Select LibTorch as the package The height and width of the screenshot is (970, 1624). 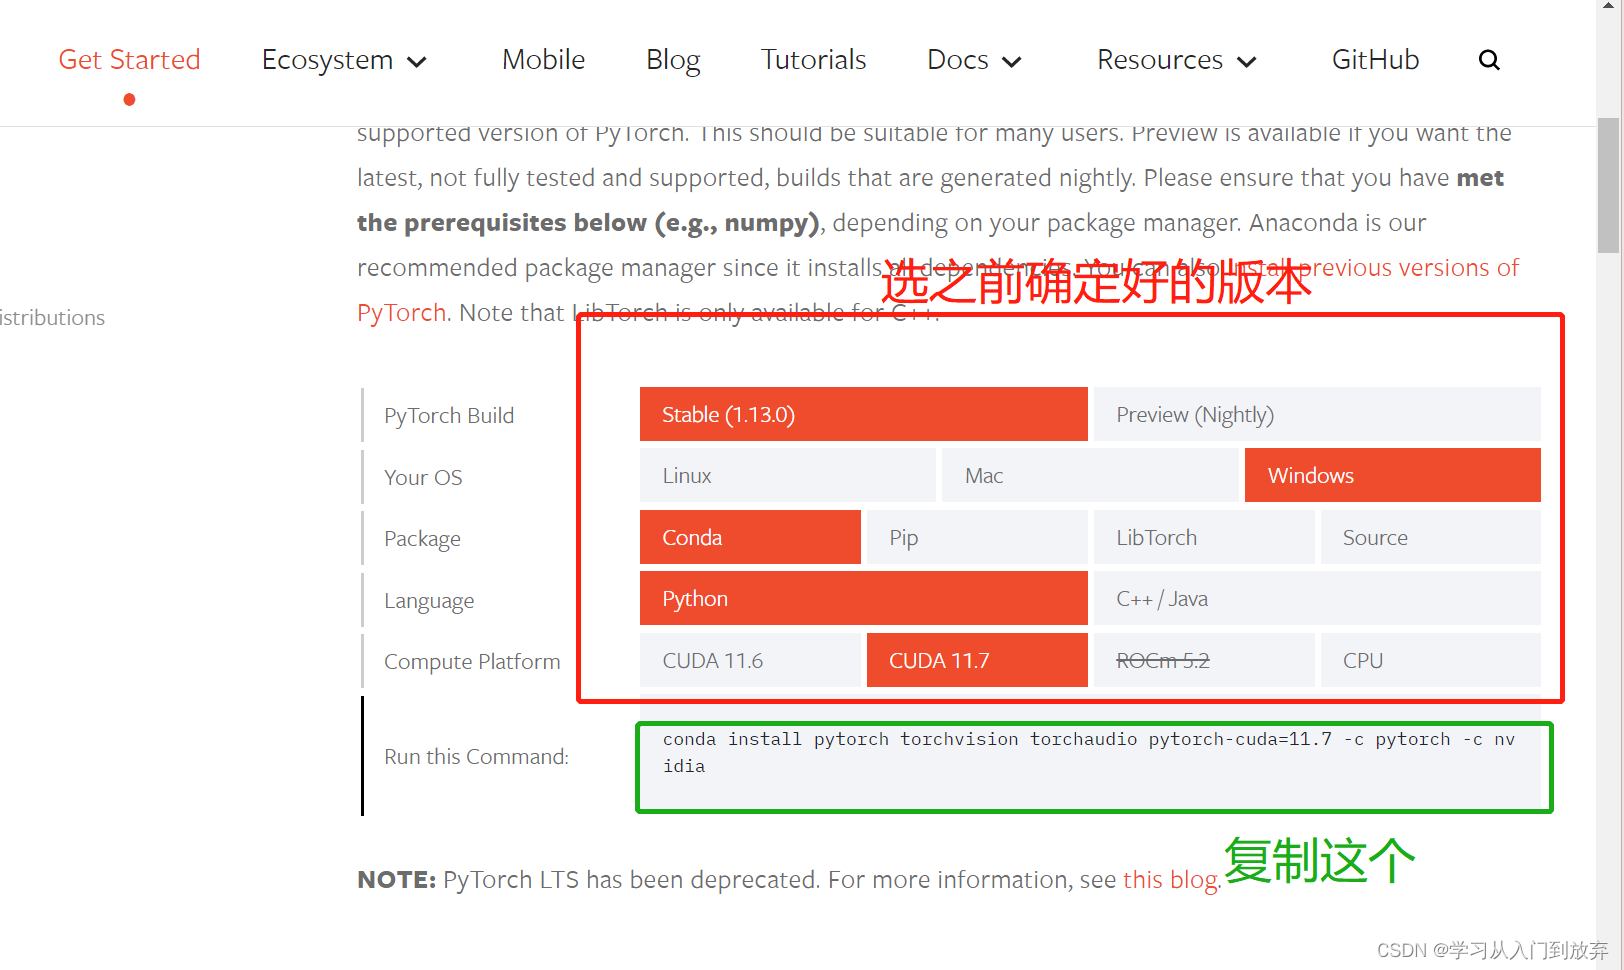tap(1204, 537)
